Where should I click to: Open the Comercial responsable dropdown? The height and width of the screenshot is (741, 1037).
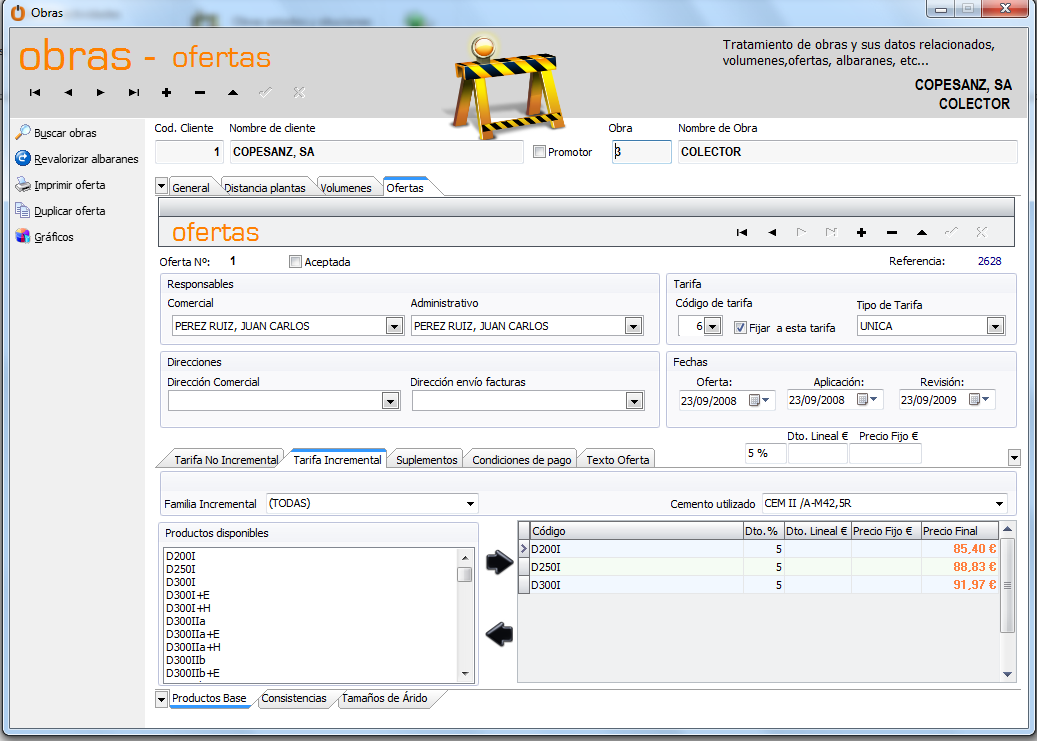(393, 326)
